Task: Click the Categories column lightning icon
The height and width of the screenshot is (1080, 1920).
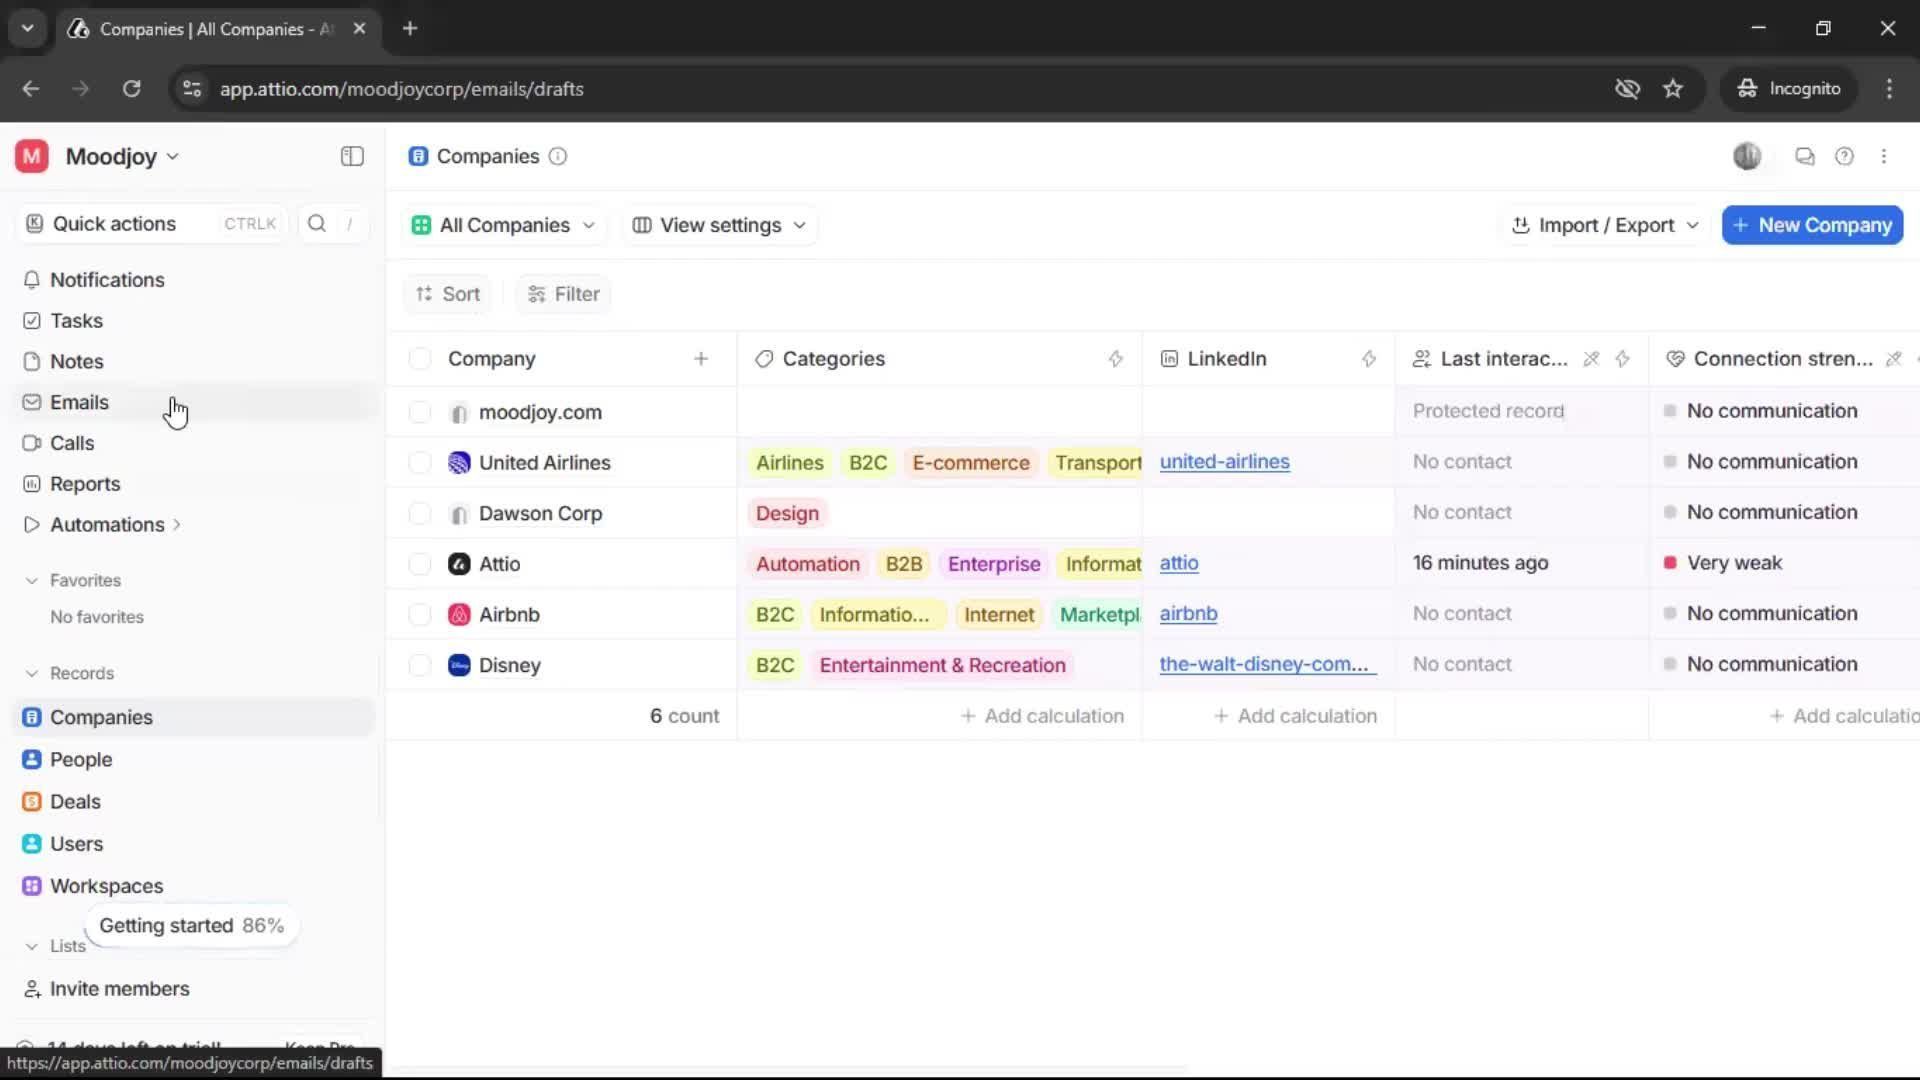Action: click(x=1115, y=359)
